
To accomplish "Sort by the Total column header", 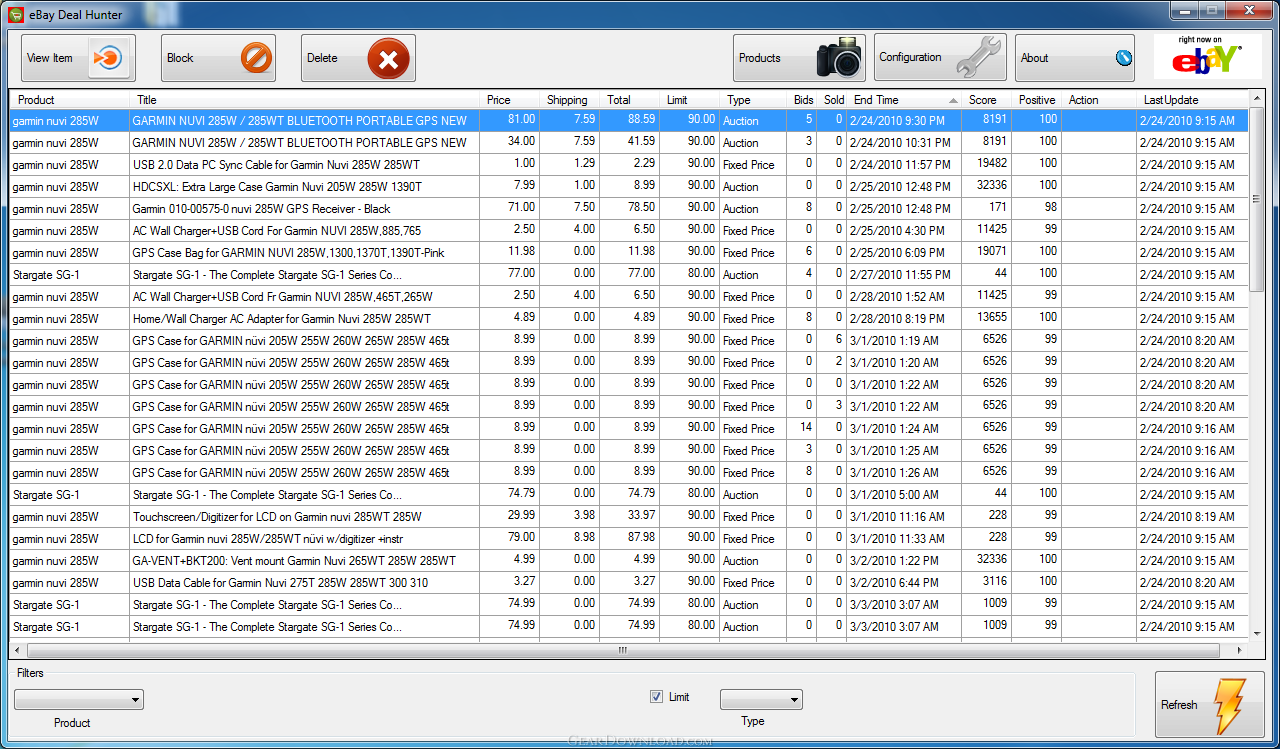I will tap(630, 100).
